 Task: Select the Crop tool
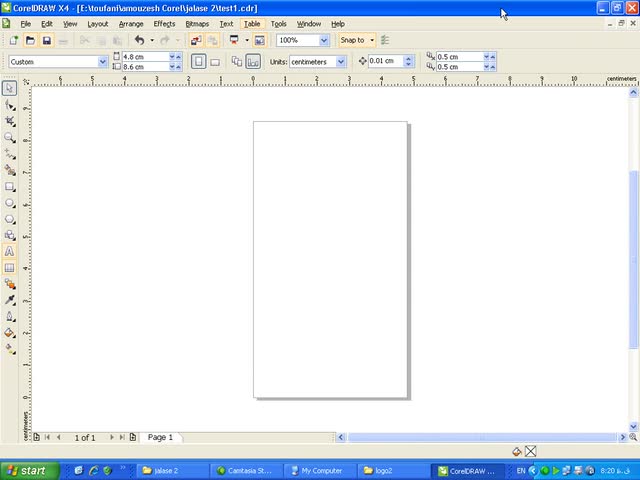coord(9,121)
